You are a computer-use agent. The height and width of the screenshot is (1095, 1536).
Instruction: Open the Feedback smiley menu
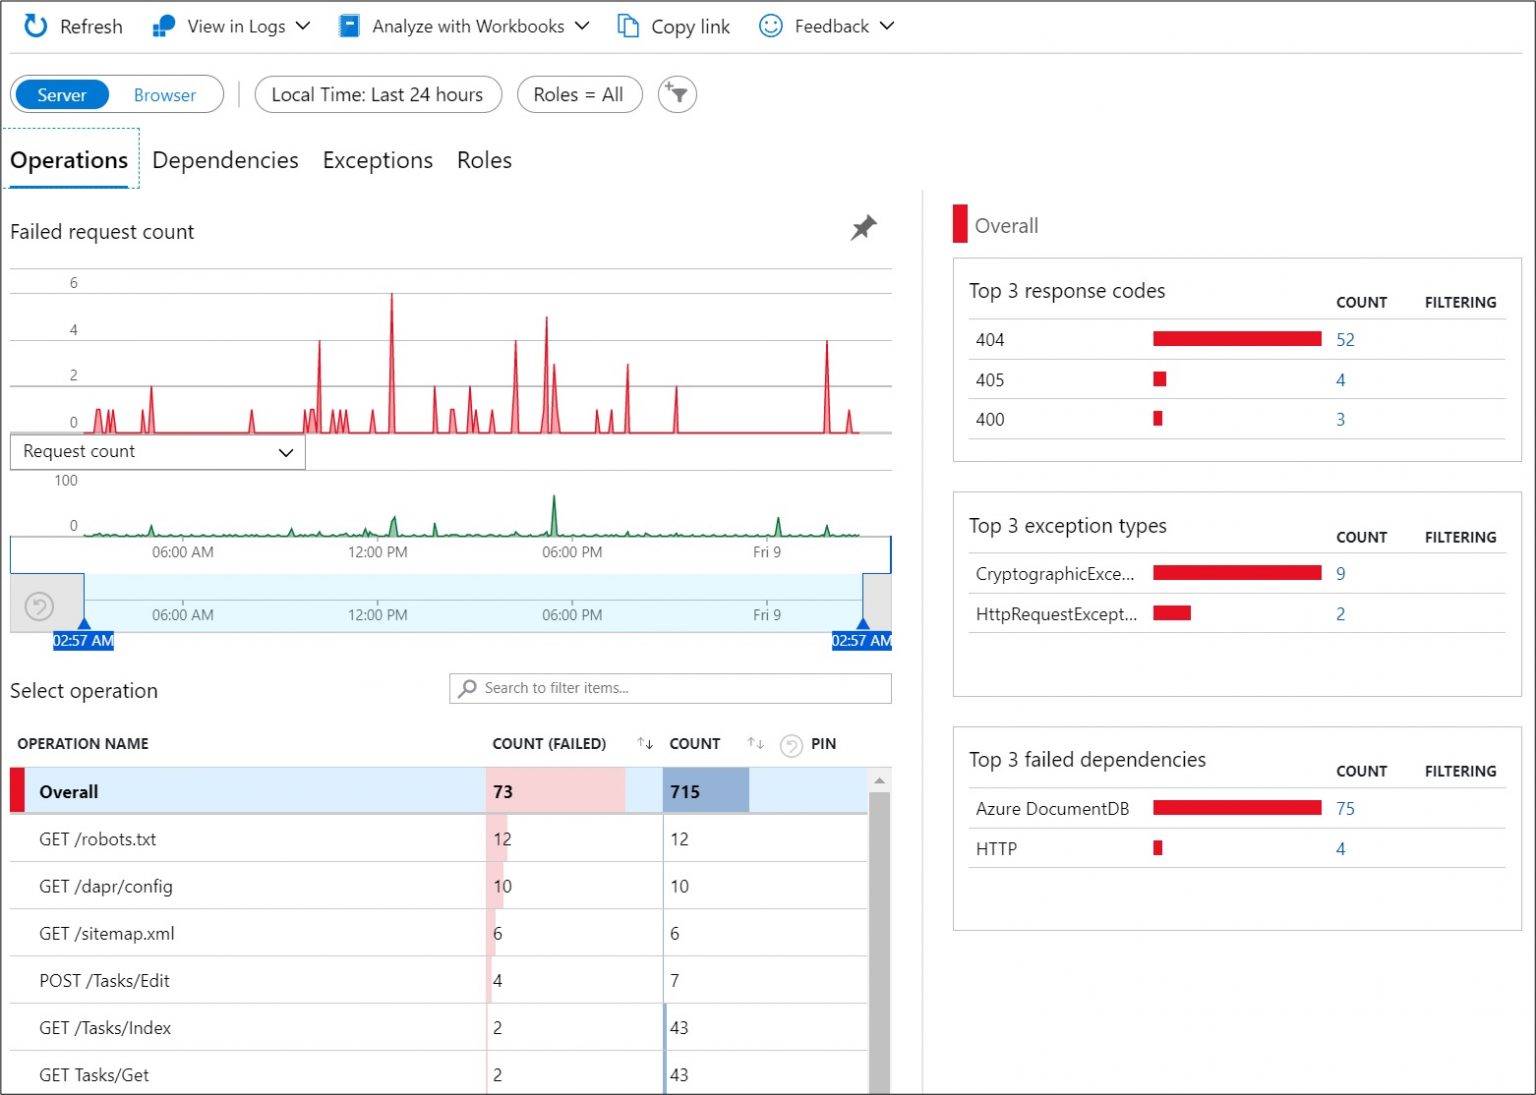point(770,26)
